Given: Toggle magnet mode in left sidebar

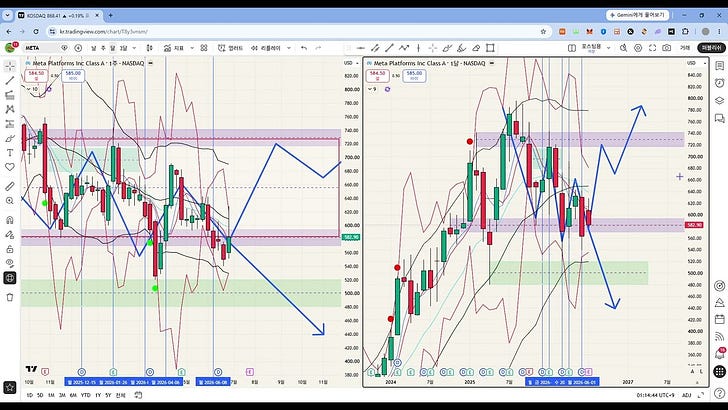Looking at the screenshot, I should point(10,220).
